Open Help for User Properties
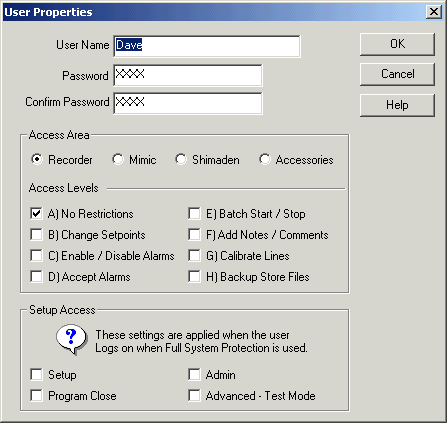 tap(397, 105)
